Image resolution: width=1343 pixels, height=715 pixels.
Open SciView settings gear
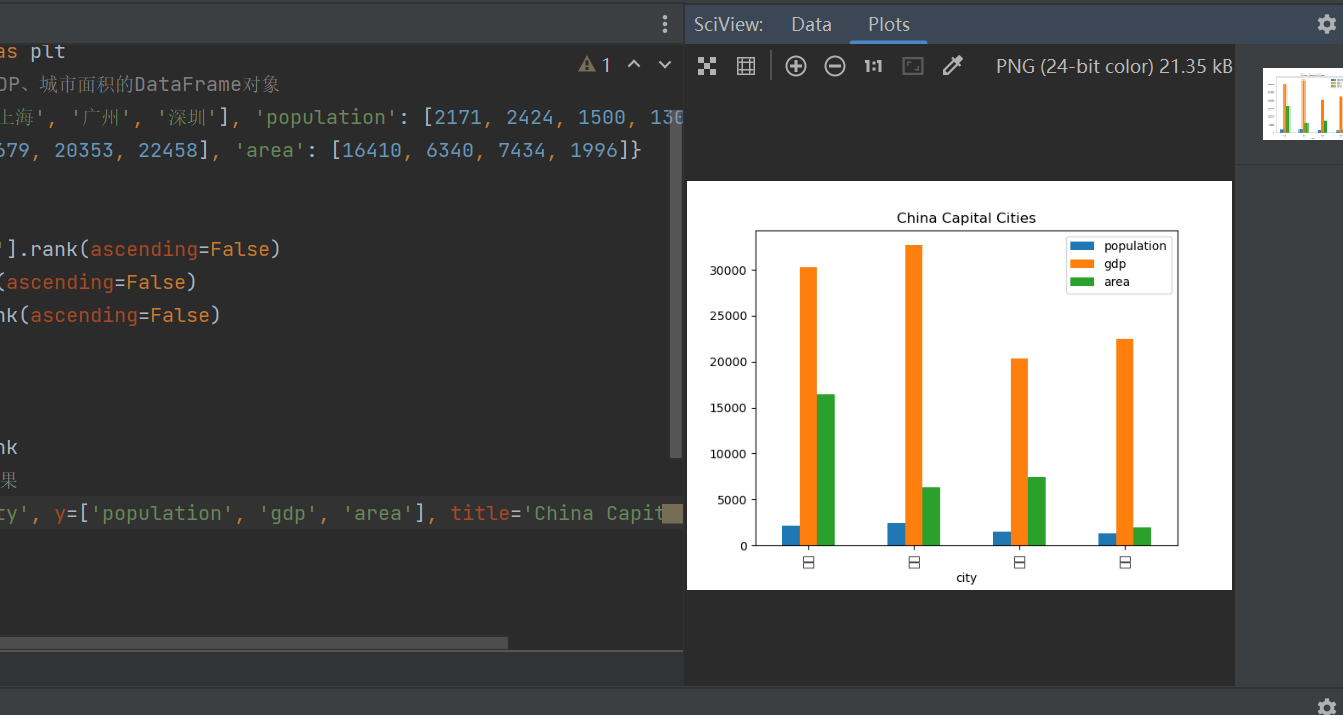[x=1326, y=24]
